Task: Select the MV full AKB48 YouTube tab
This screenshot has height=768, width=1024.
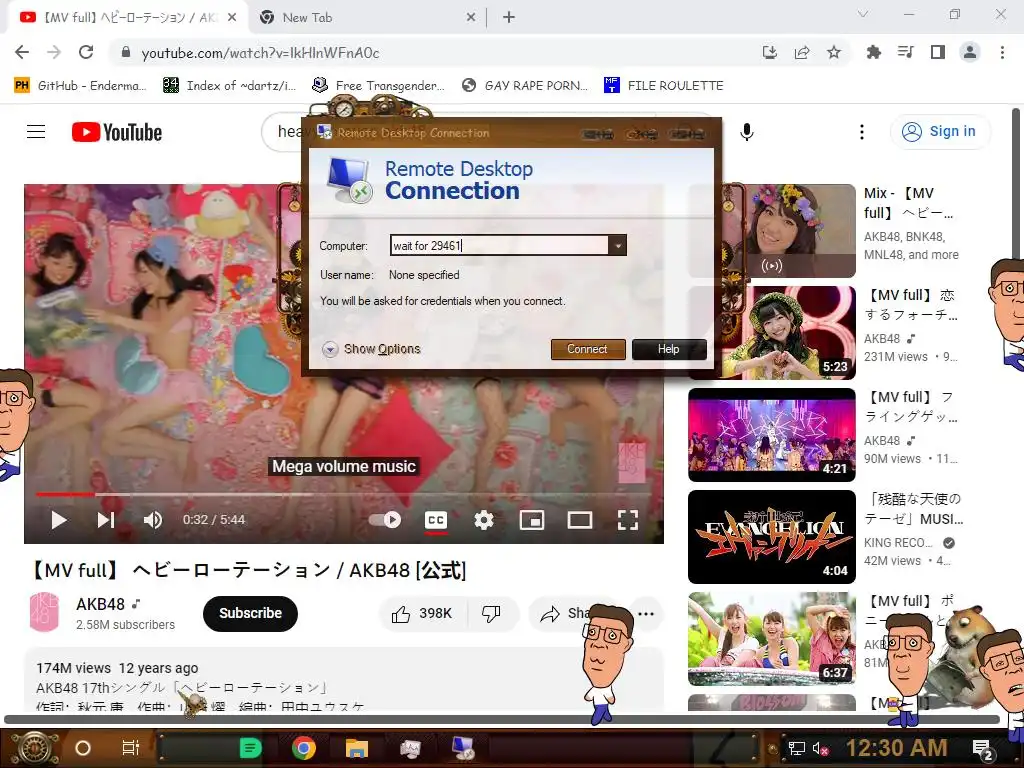Action: pyautogui.click(x=129, y=18)
